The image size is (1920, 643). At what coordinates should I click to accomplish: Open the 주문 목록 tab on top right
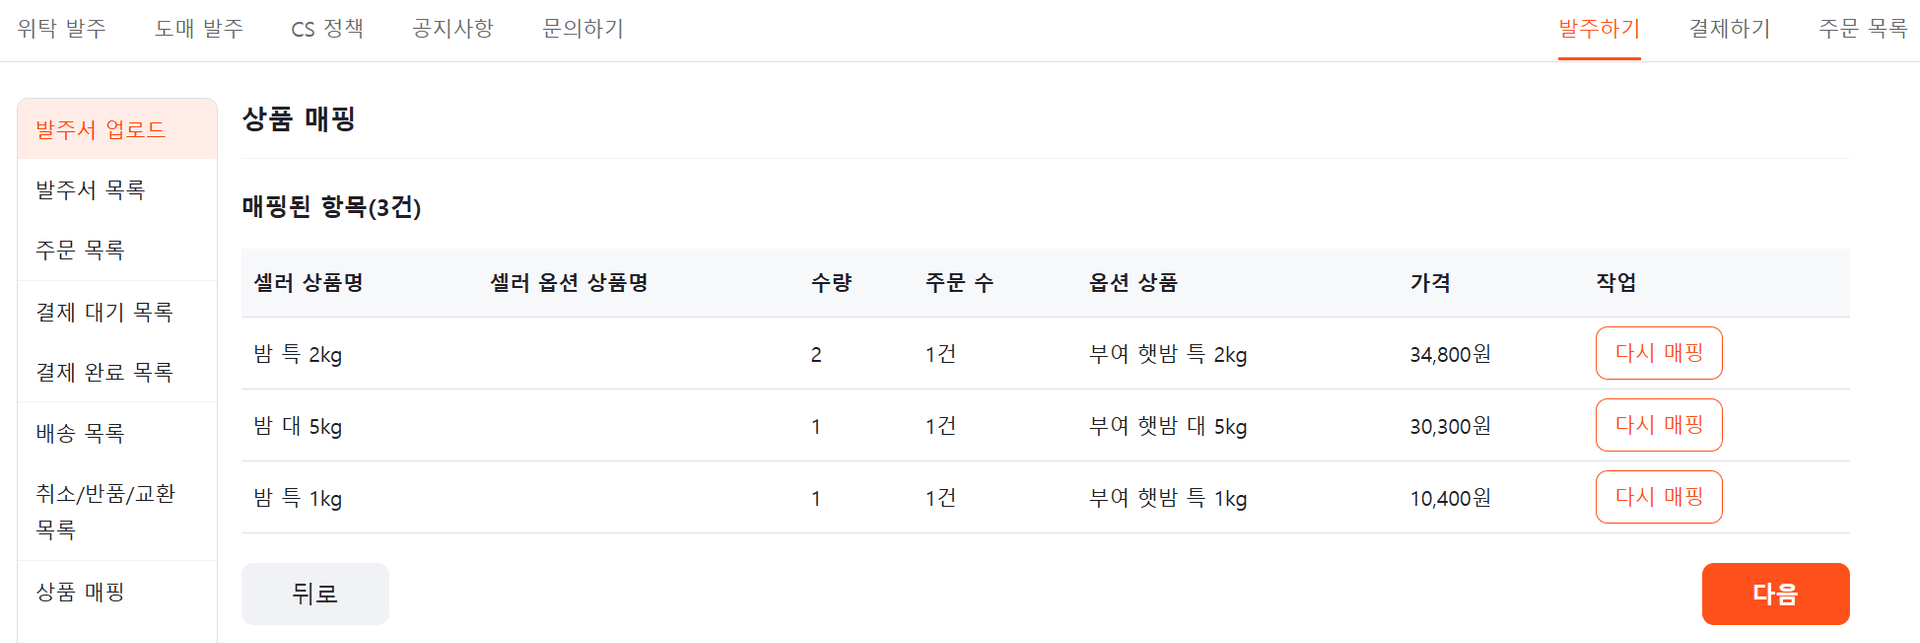pos(1862,29)
